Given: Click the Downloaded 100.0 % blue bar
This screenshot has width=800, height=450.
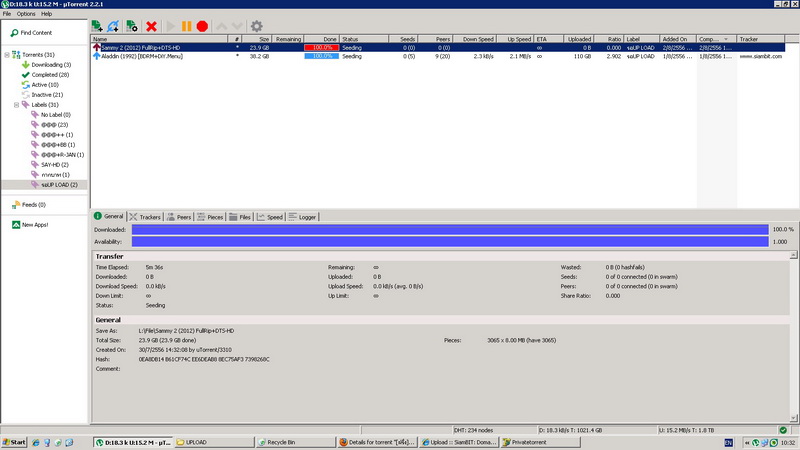Looking at the screenshot, I should (x=450, y=230).
